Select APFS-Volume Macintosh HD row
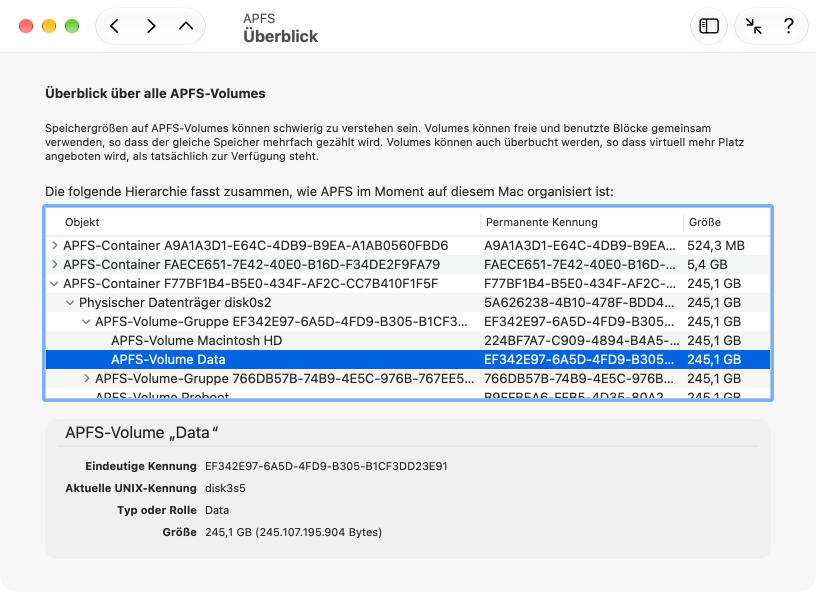Screen dimensions: 816x592 tap(408, 341)
